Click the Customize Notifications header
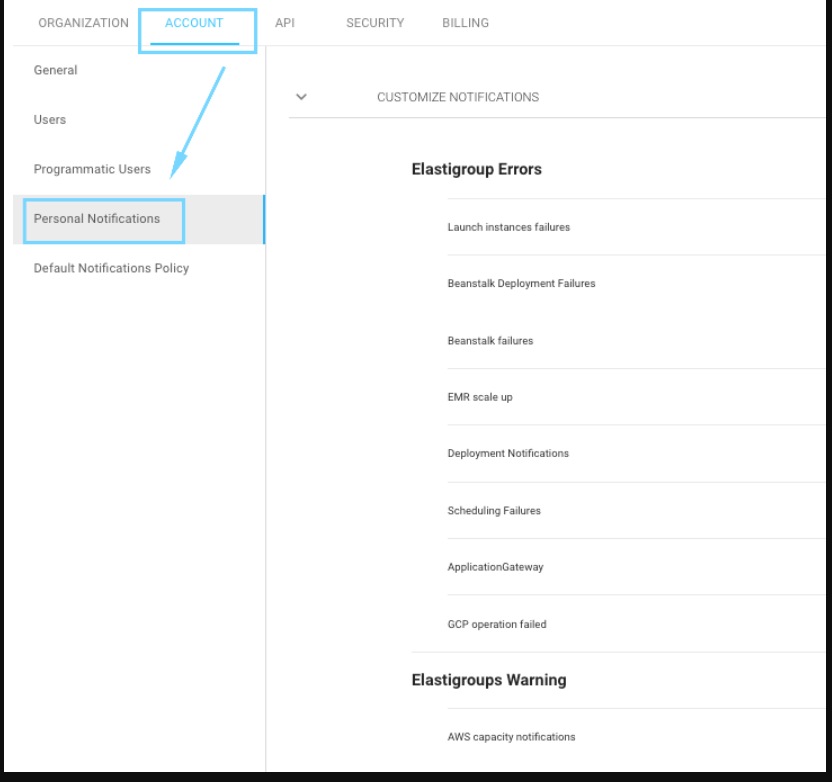The height and width of the screenshot is (782, 832). pyautogui.click(x=457, y=97)
